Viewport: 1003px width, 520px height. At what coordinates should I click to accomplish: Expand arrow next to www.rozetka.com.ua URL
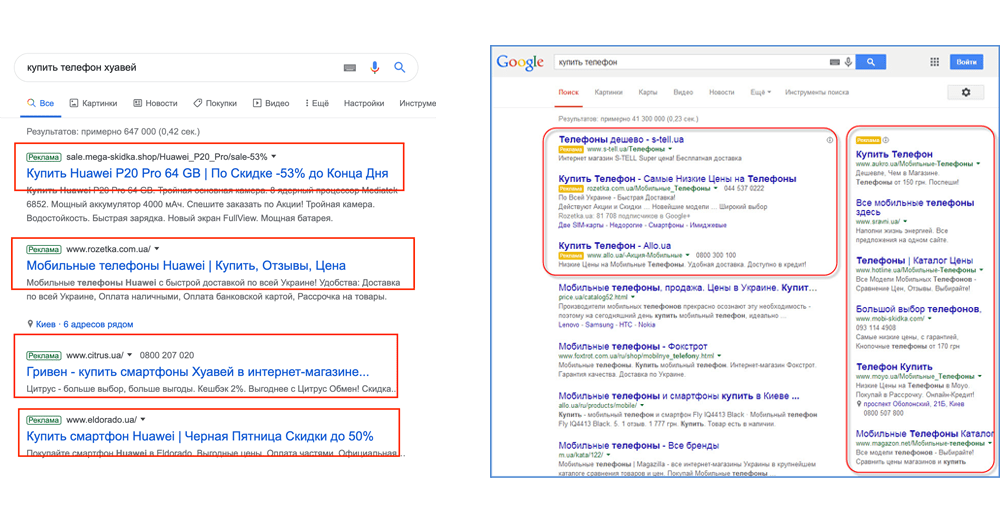pyautogui.click(x=157, y=248)
